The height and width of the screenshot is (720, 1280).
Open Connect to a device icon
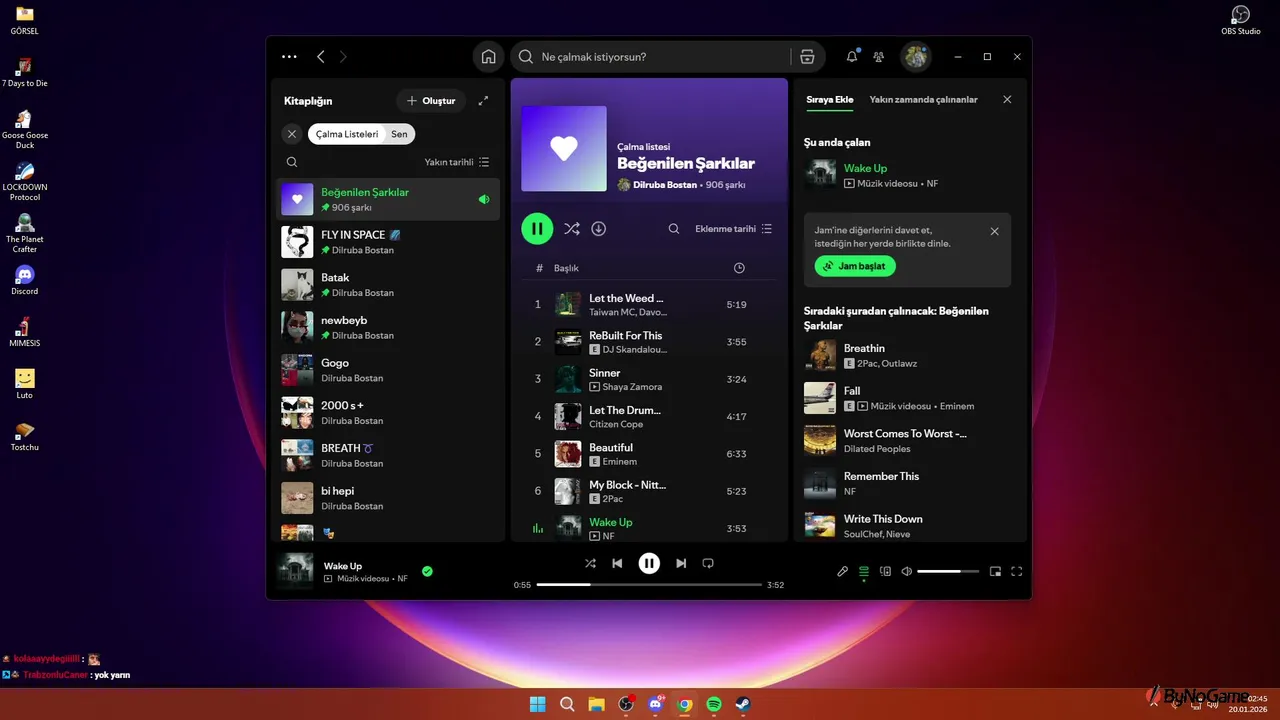[x=885, y=572]
